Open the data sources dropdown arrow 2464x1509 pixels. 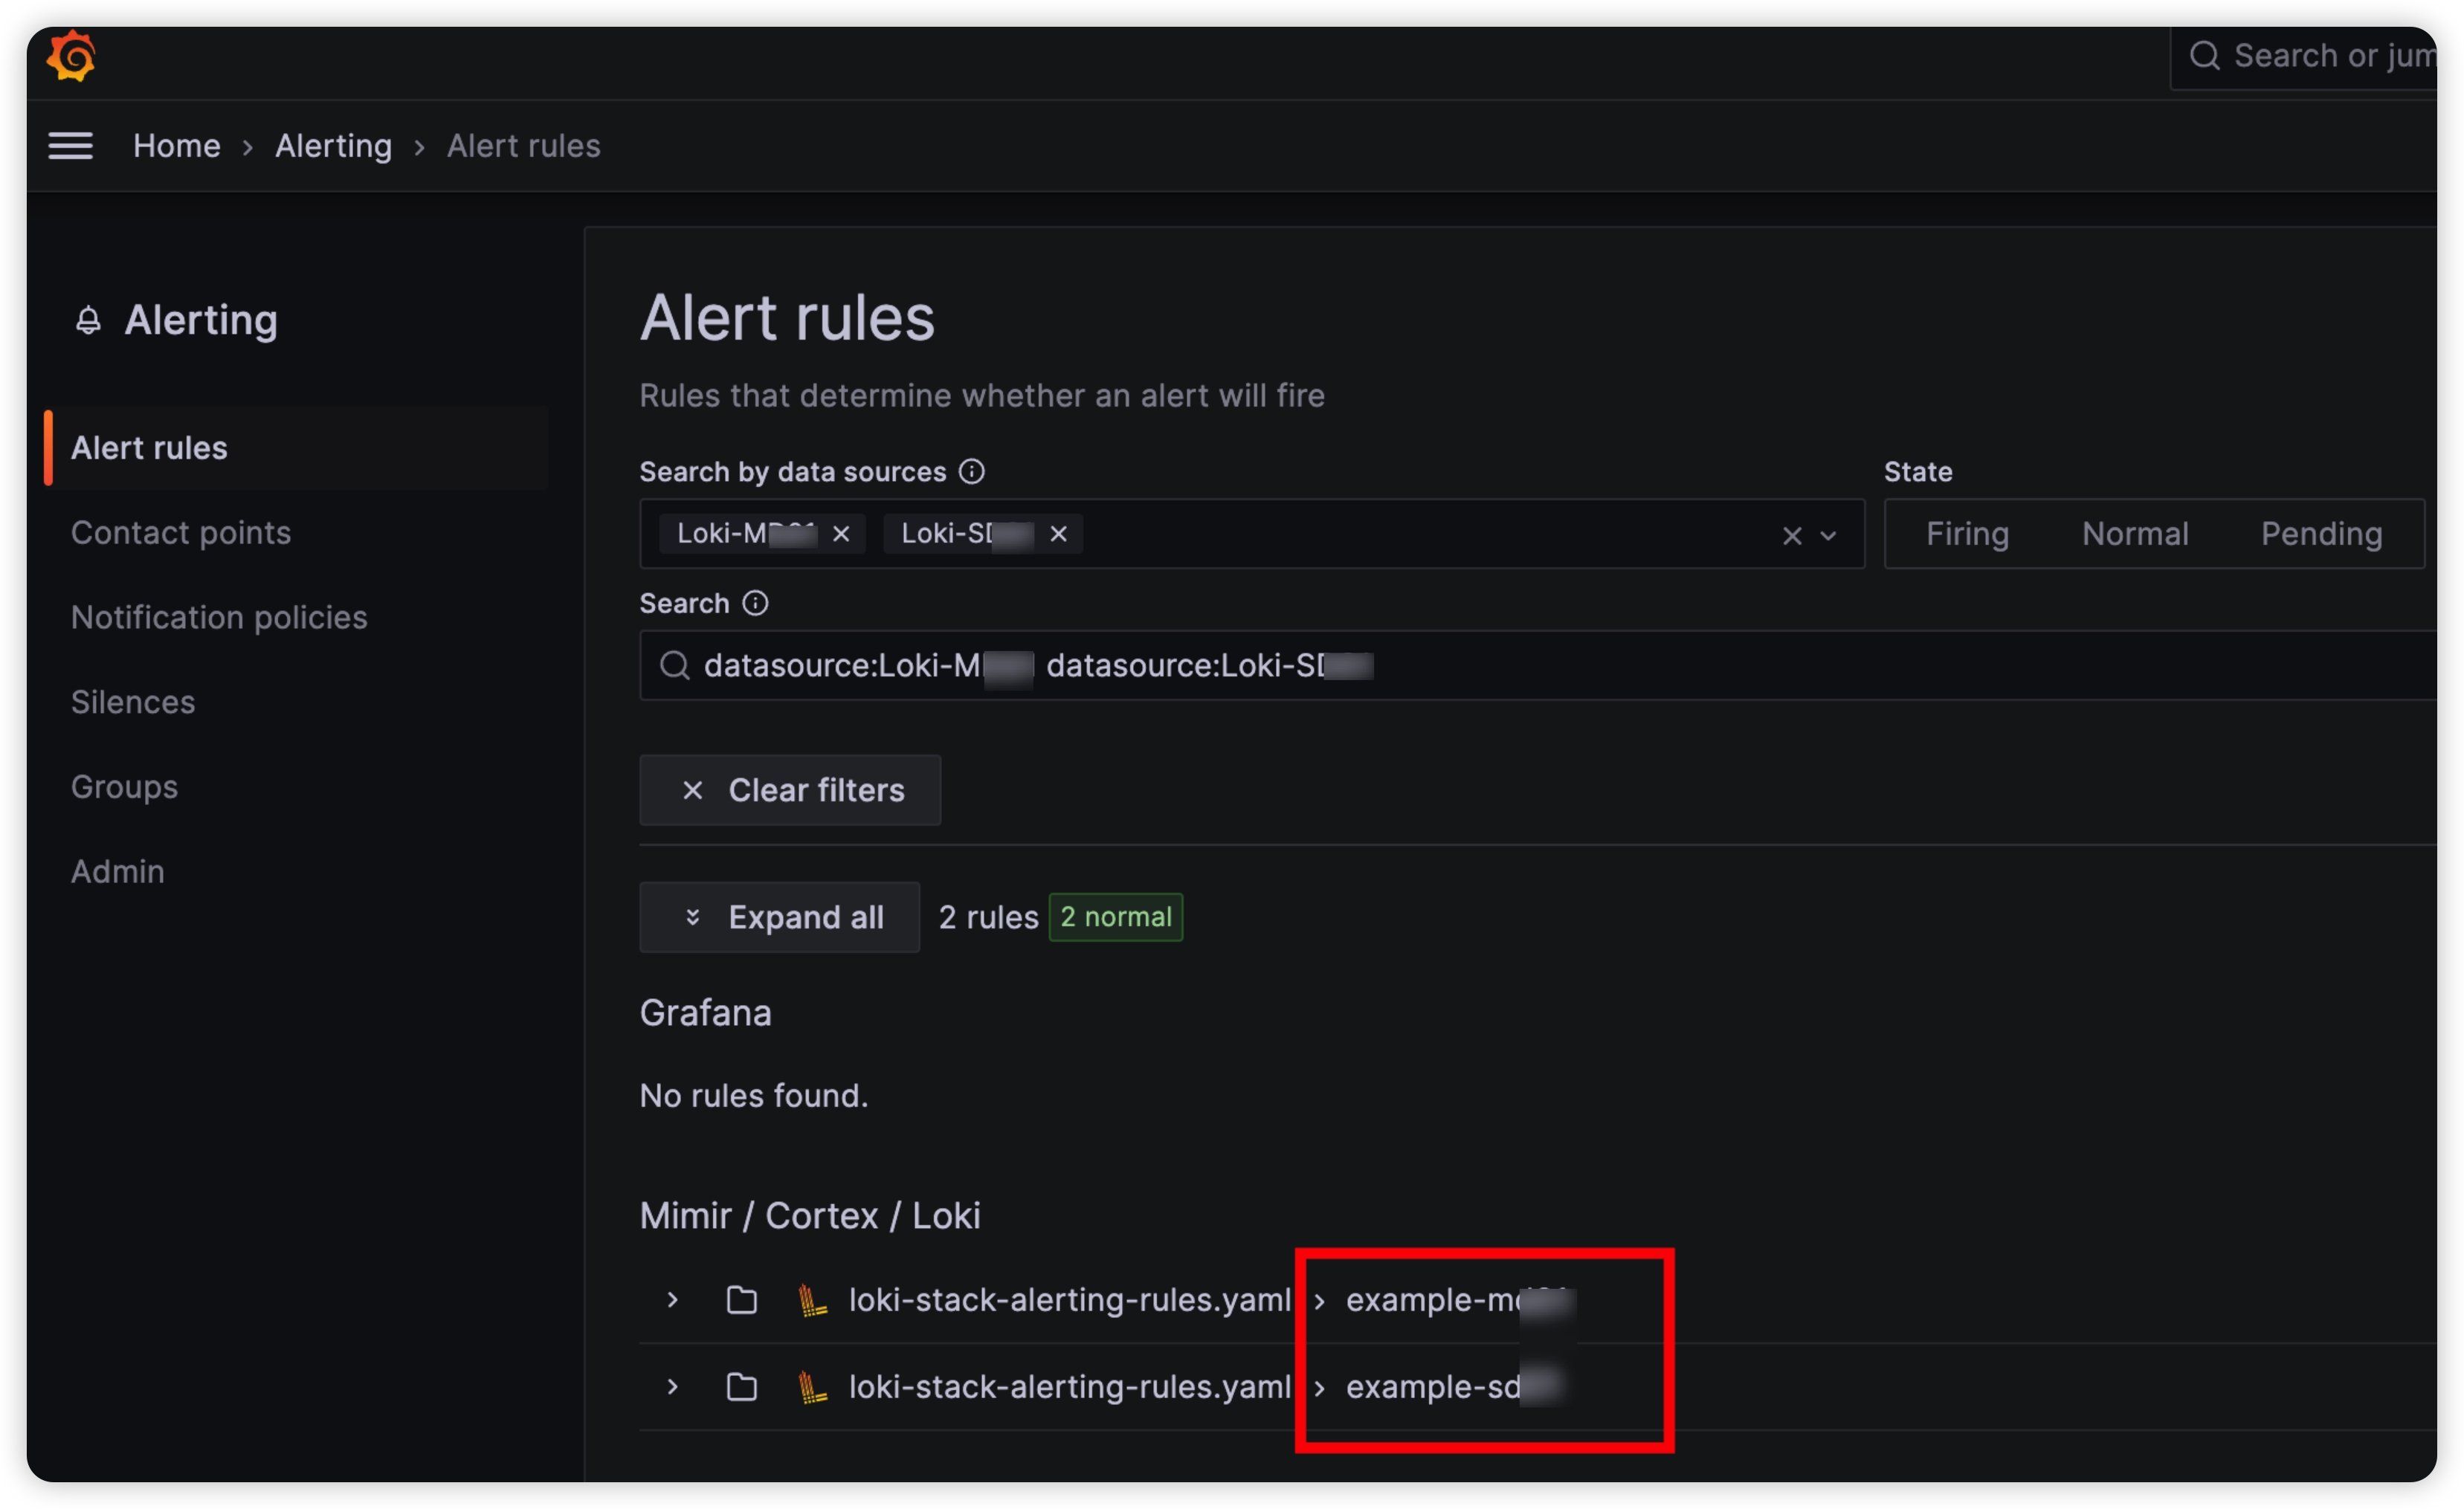[x=1828, y=536]
